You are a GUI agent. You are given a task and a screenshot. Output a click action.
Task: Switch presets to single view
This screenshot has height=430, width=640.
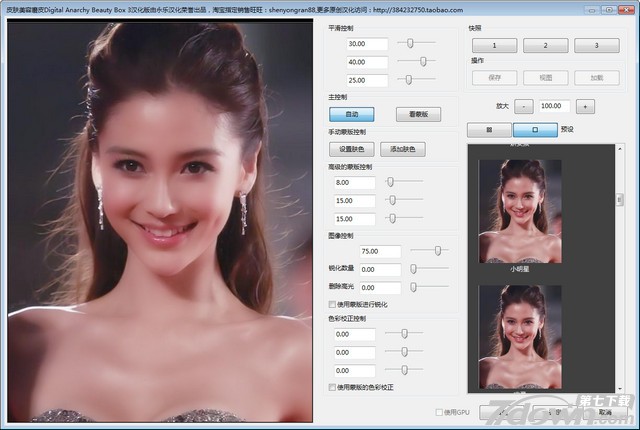(x=535, y=130)
